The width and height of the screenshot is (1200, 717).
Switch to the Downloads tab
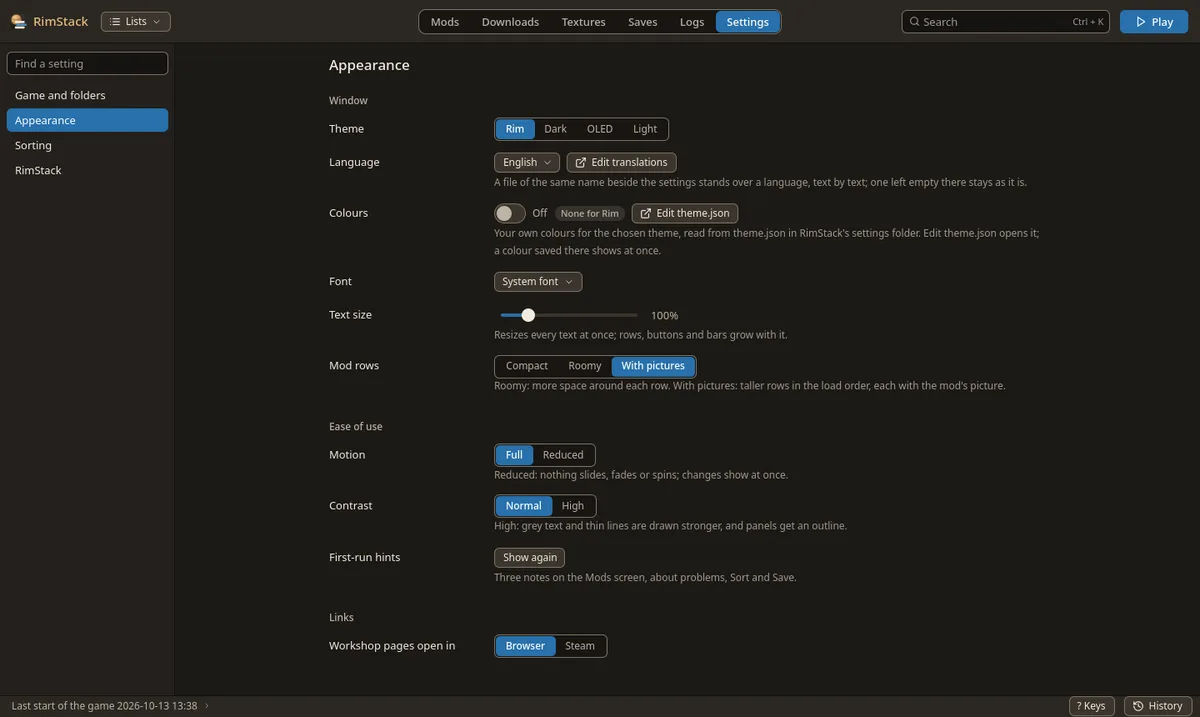[x=510, y=22]
